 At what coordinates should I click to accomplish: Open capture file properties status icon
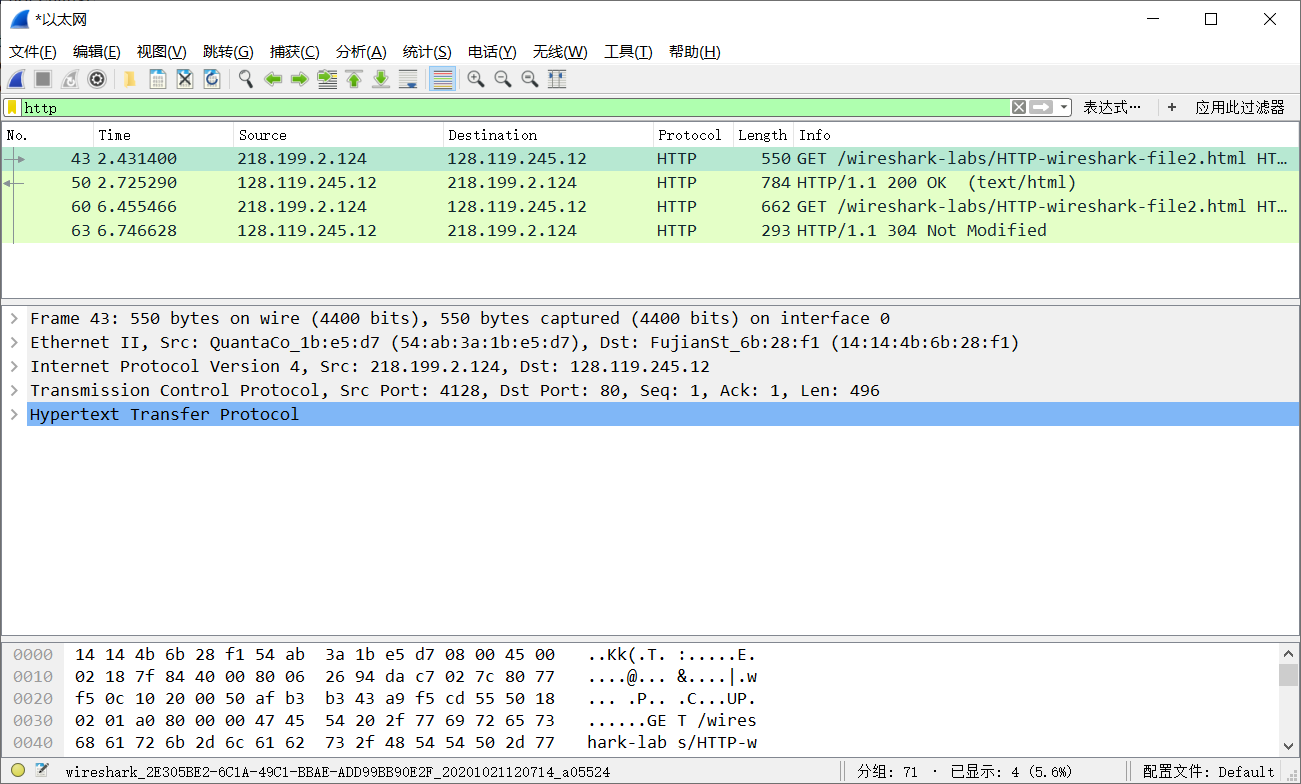42,771
